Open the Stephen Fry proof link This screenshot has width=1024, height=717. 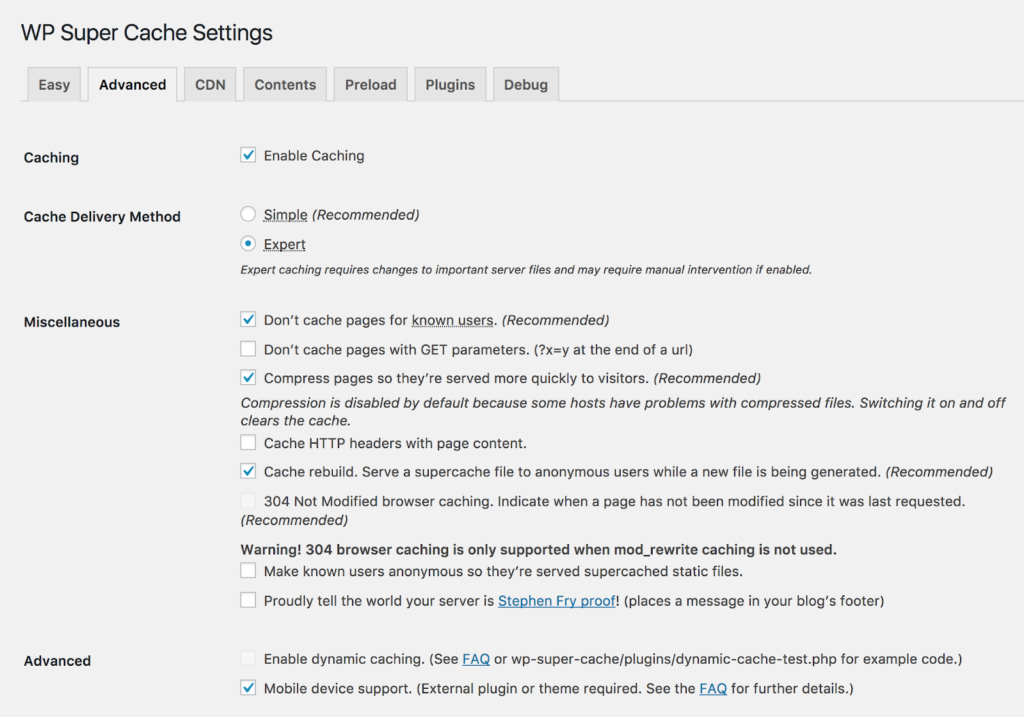(556, 601)
